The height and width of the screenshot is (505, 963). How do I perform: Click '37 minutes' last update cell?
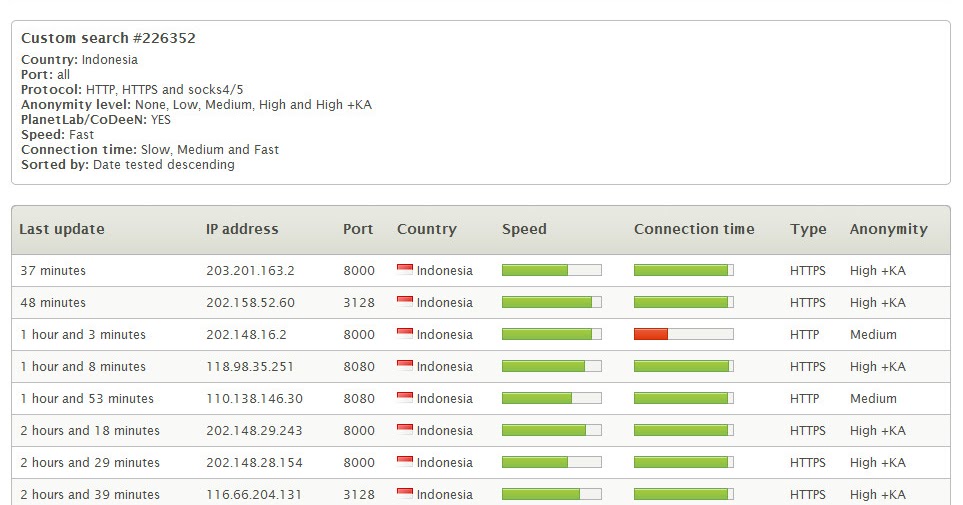[x=53, y=270]
